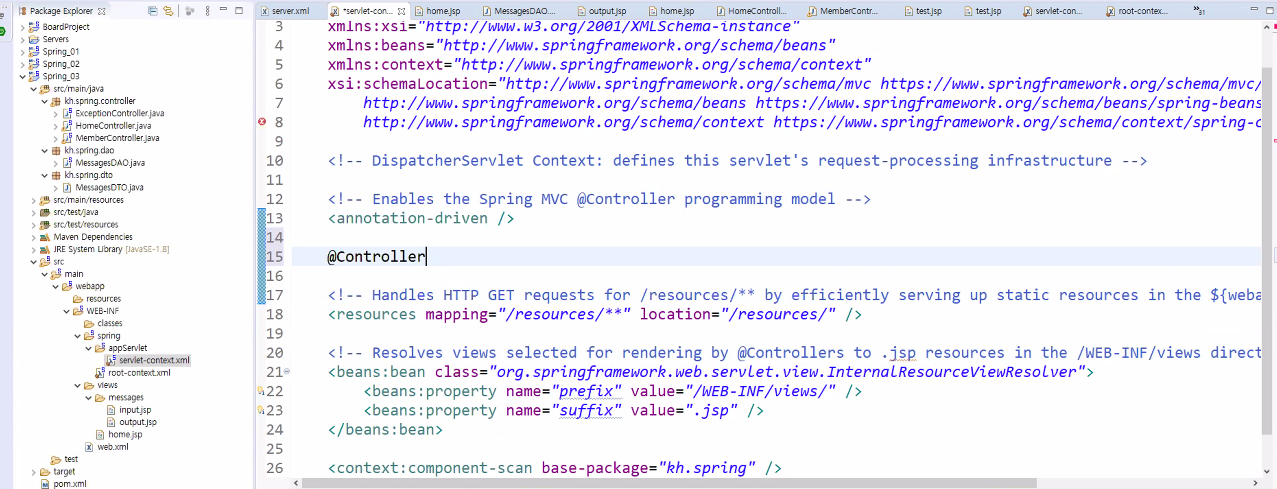This screenshot has height=489, width=1277.
Task: Select pom.xml in the tree
Action: coord(69,483)
